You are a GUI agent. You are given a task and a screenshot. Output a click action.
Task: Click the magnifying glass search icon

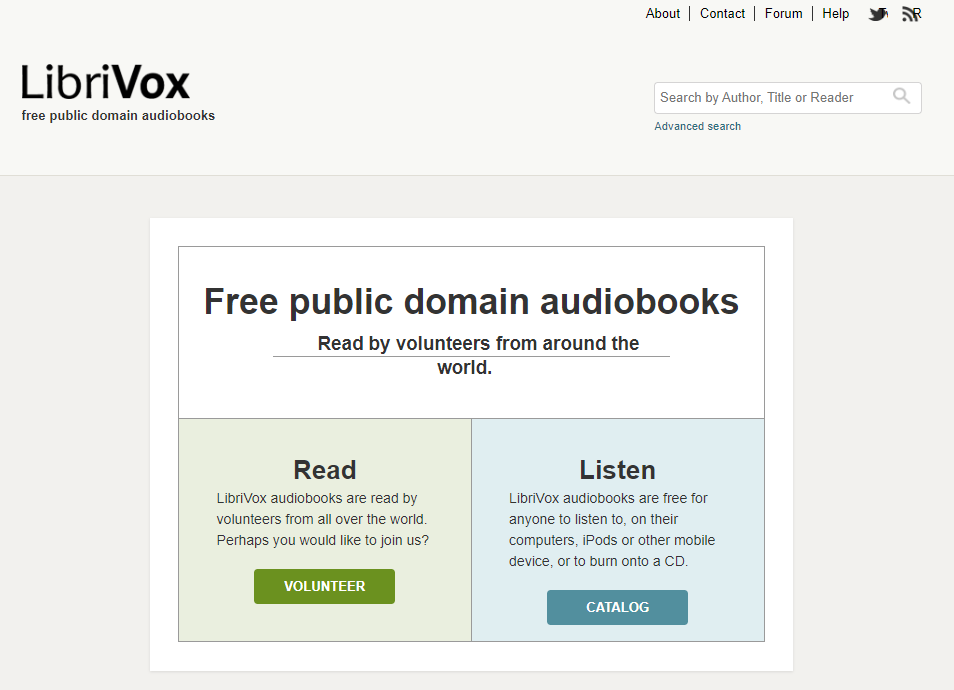point(901,96)
